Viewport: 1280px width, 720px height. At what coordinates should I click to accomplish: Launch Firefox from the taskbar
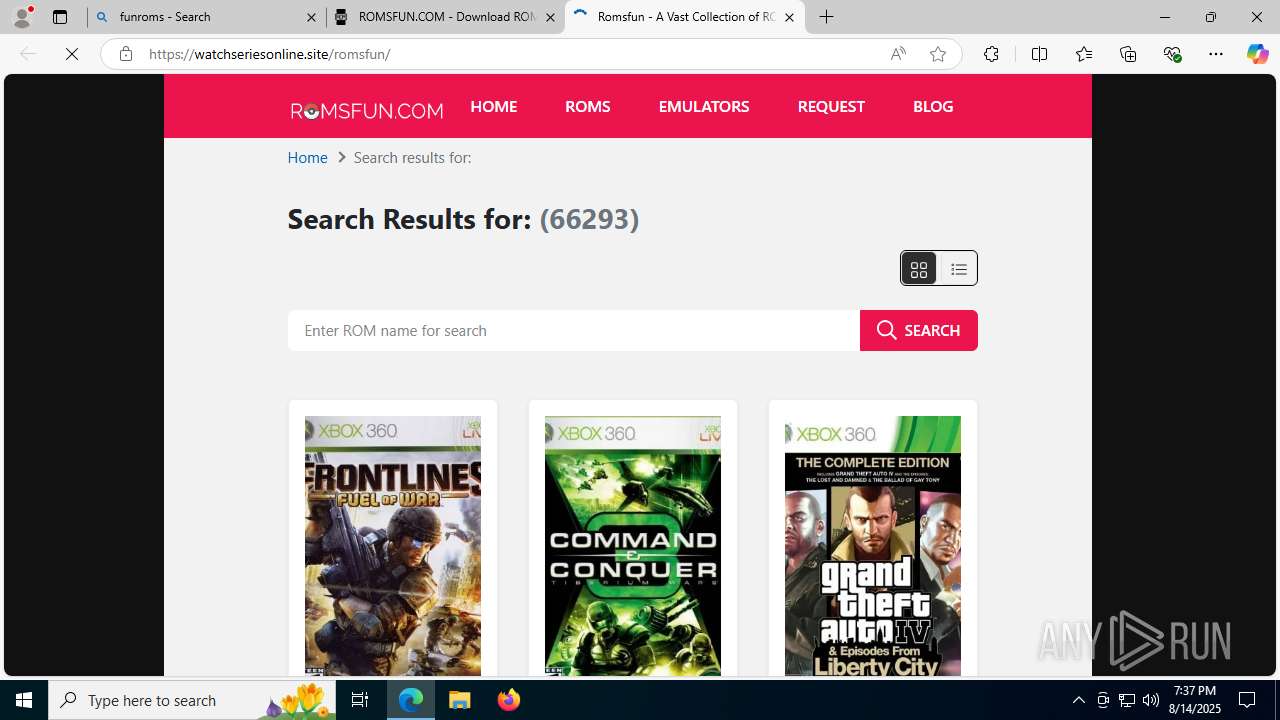coord(508,700)
